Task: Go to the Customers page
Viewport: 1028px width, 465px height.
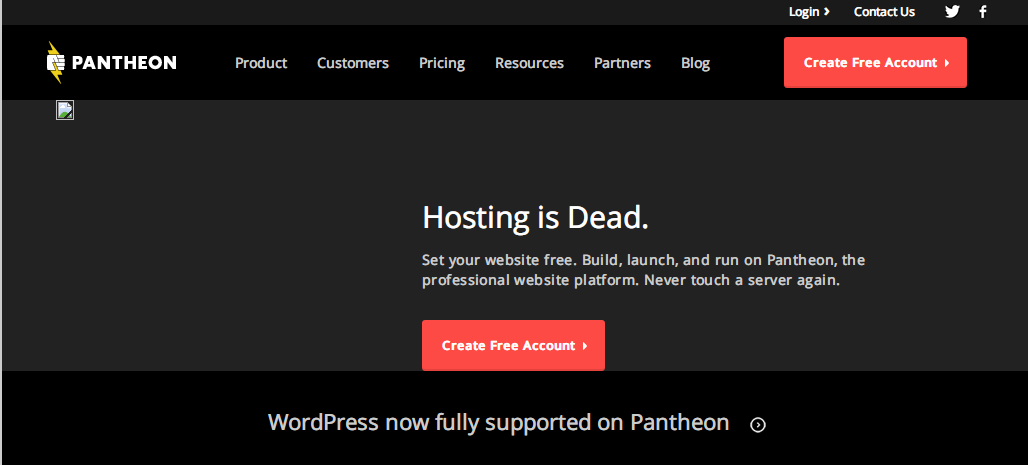Action: coord(353,63)
